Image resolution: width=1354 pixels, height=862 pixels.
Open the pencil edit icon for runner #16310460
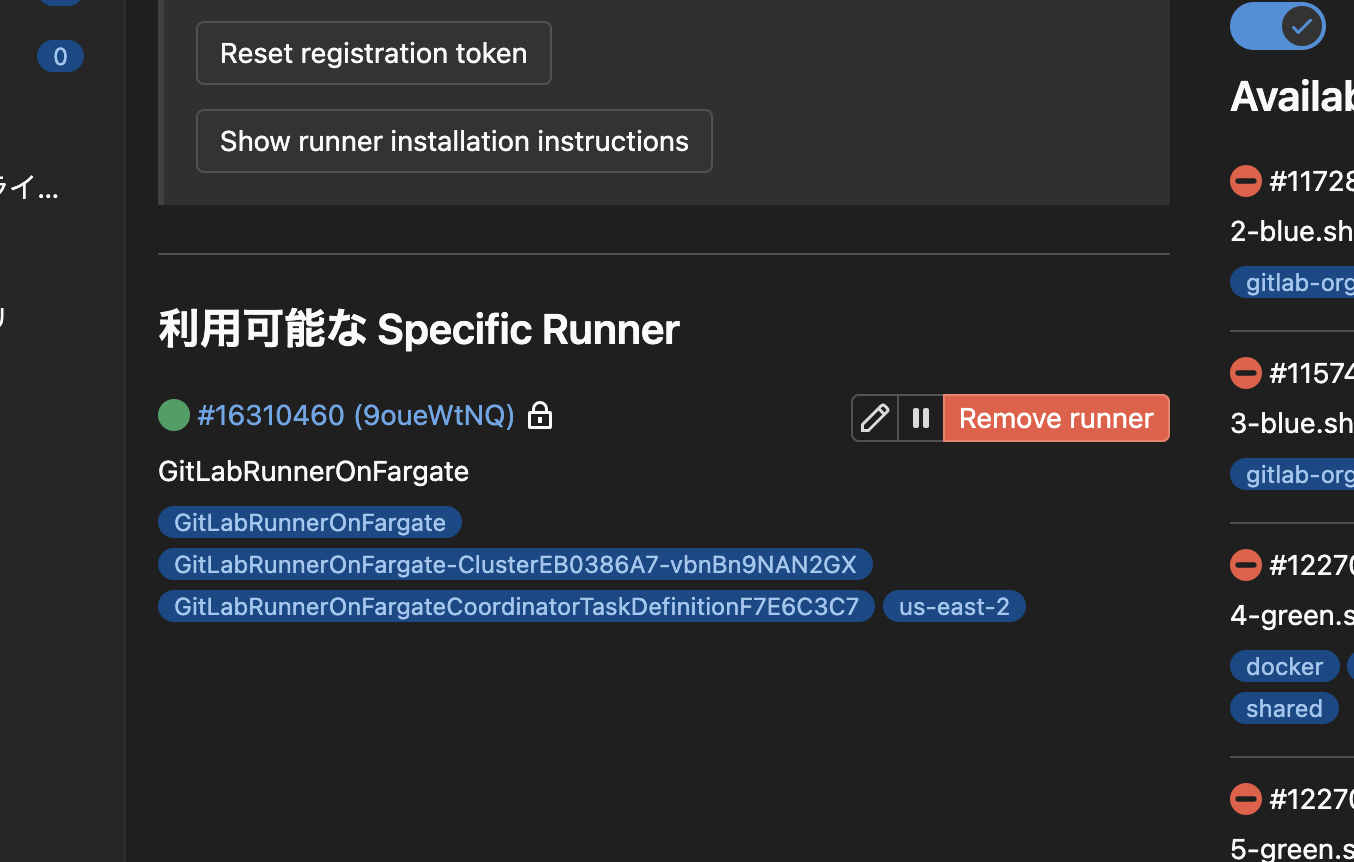click(x=874, y=418)
